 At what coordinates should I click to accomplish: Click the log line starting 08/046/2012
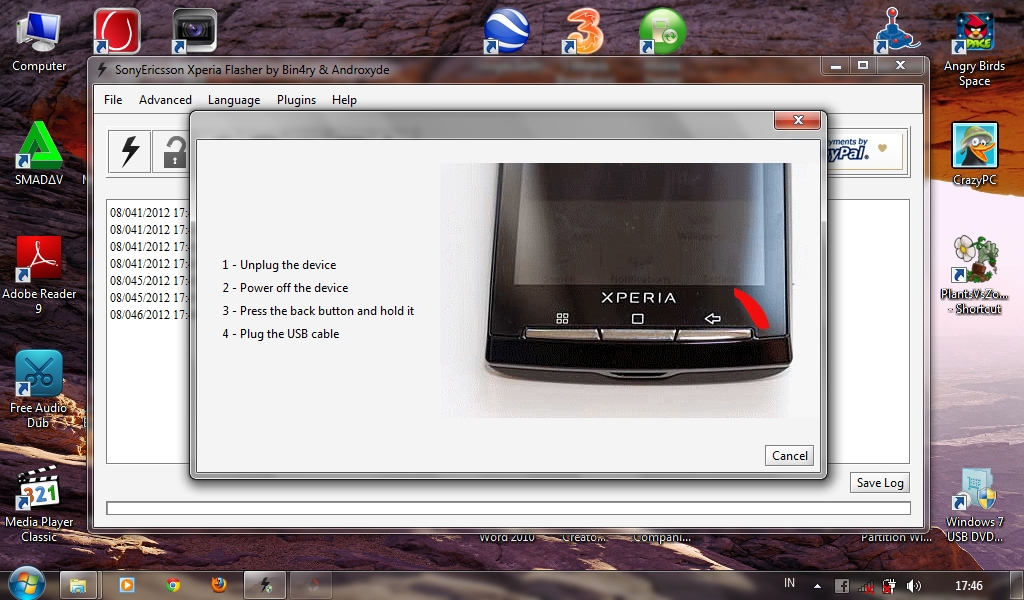149,315
